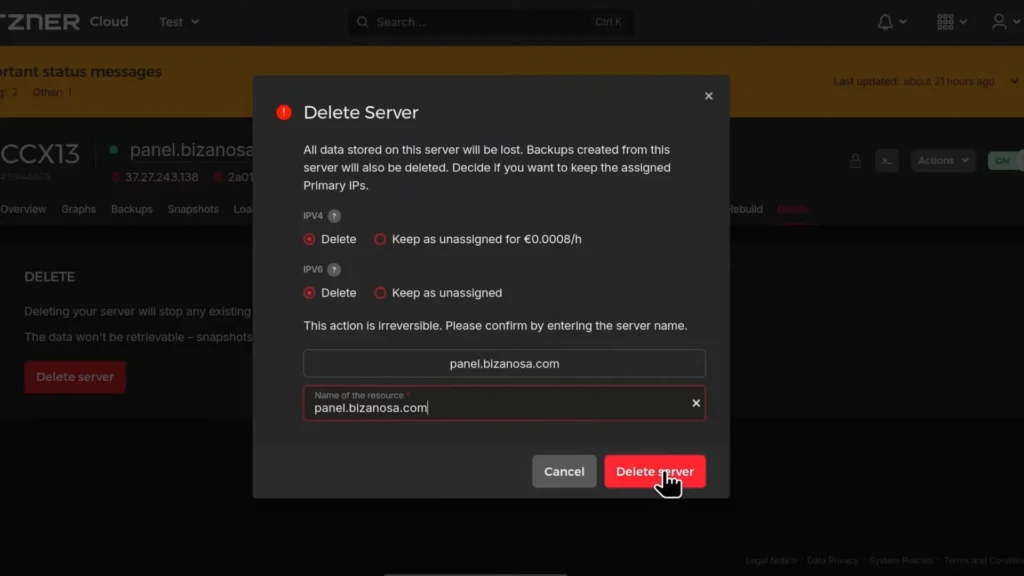The height and width of the screenshot is (576, 1024).
Task: Toggle the server ON switch
Action: click(x=1005, y=159)
